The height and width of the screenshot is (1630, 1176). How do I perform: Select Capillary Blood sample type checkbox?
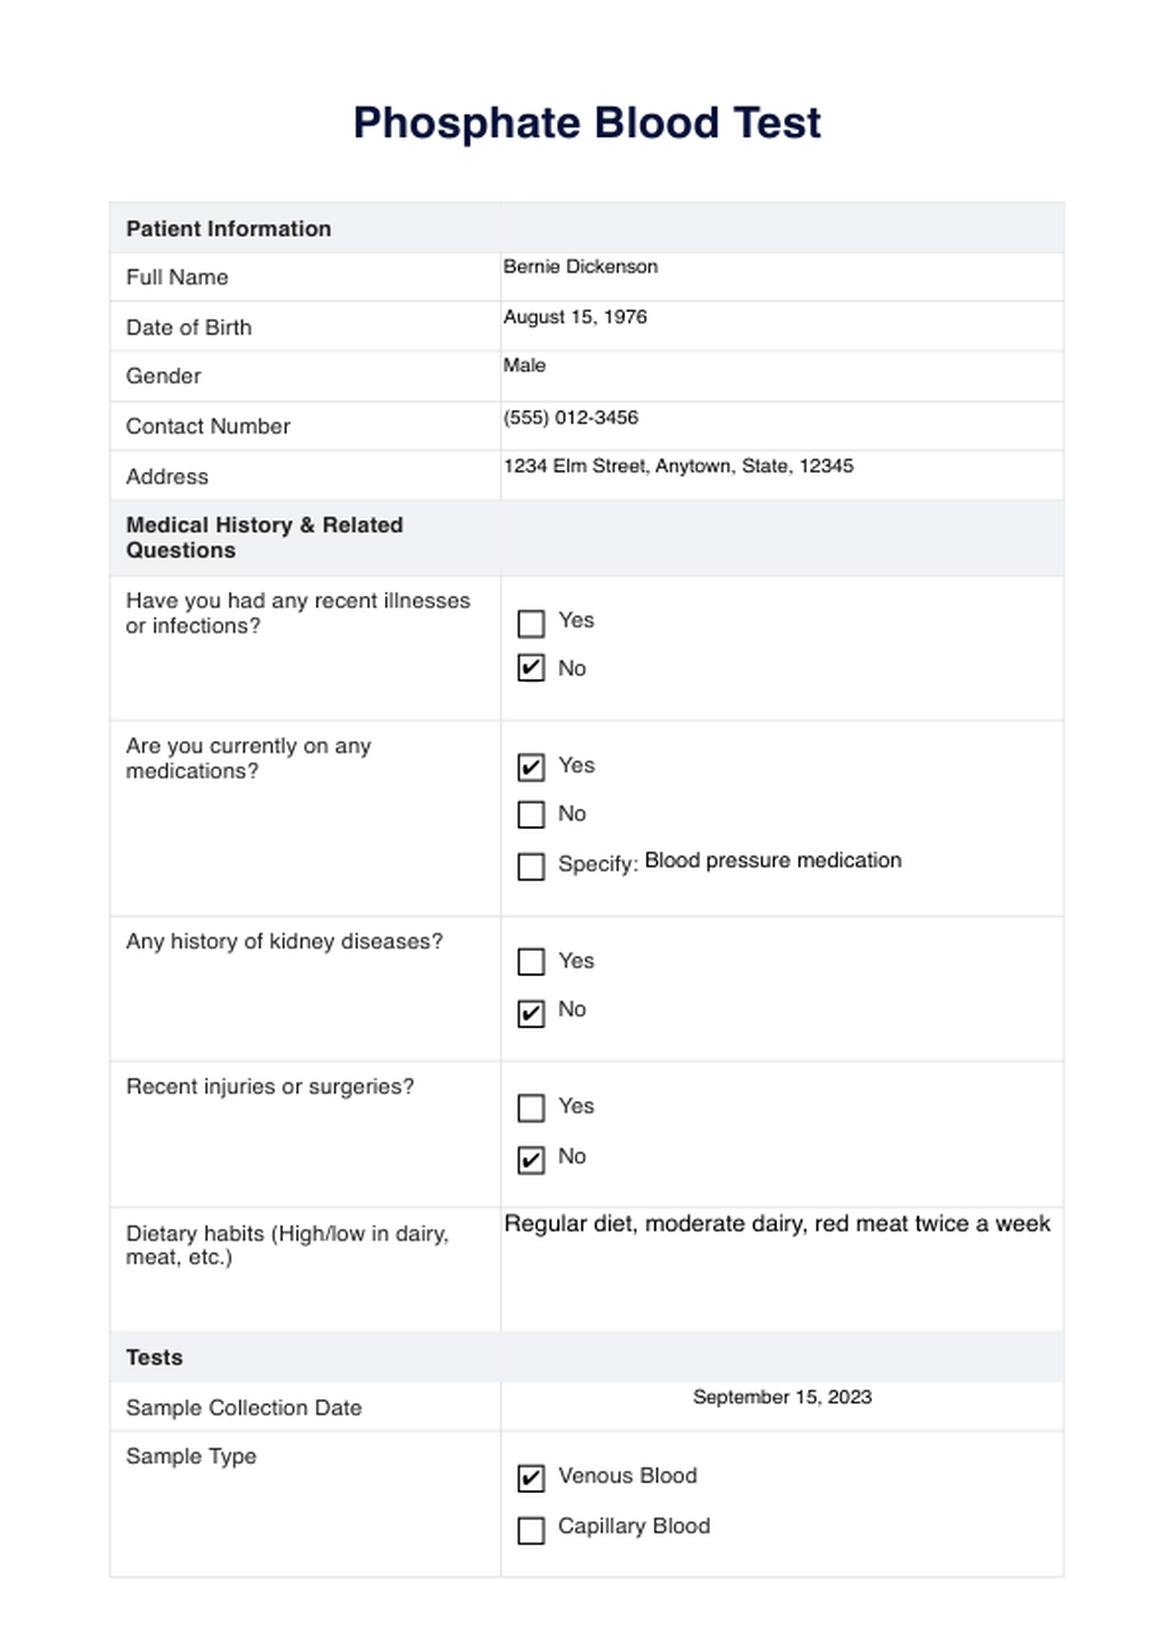tap(531, 1530)
